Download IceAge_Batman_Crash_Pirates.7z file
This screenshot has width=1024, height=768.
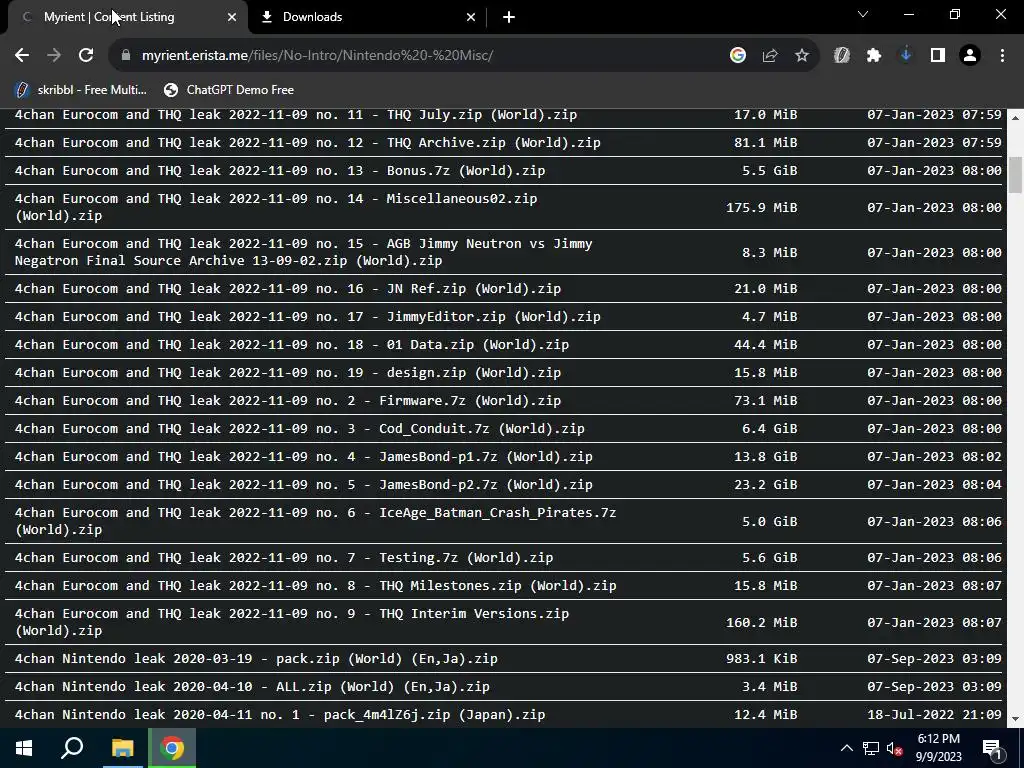coord(315,521)
